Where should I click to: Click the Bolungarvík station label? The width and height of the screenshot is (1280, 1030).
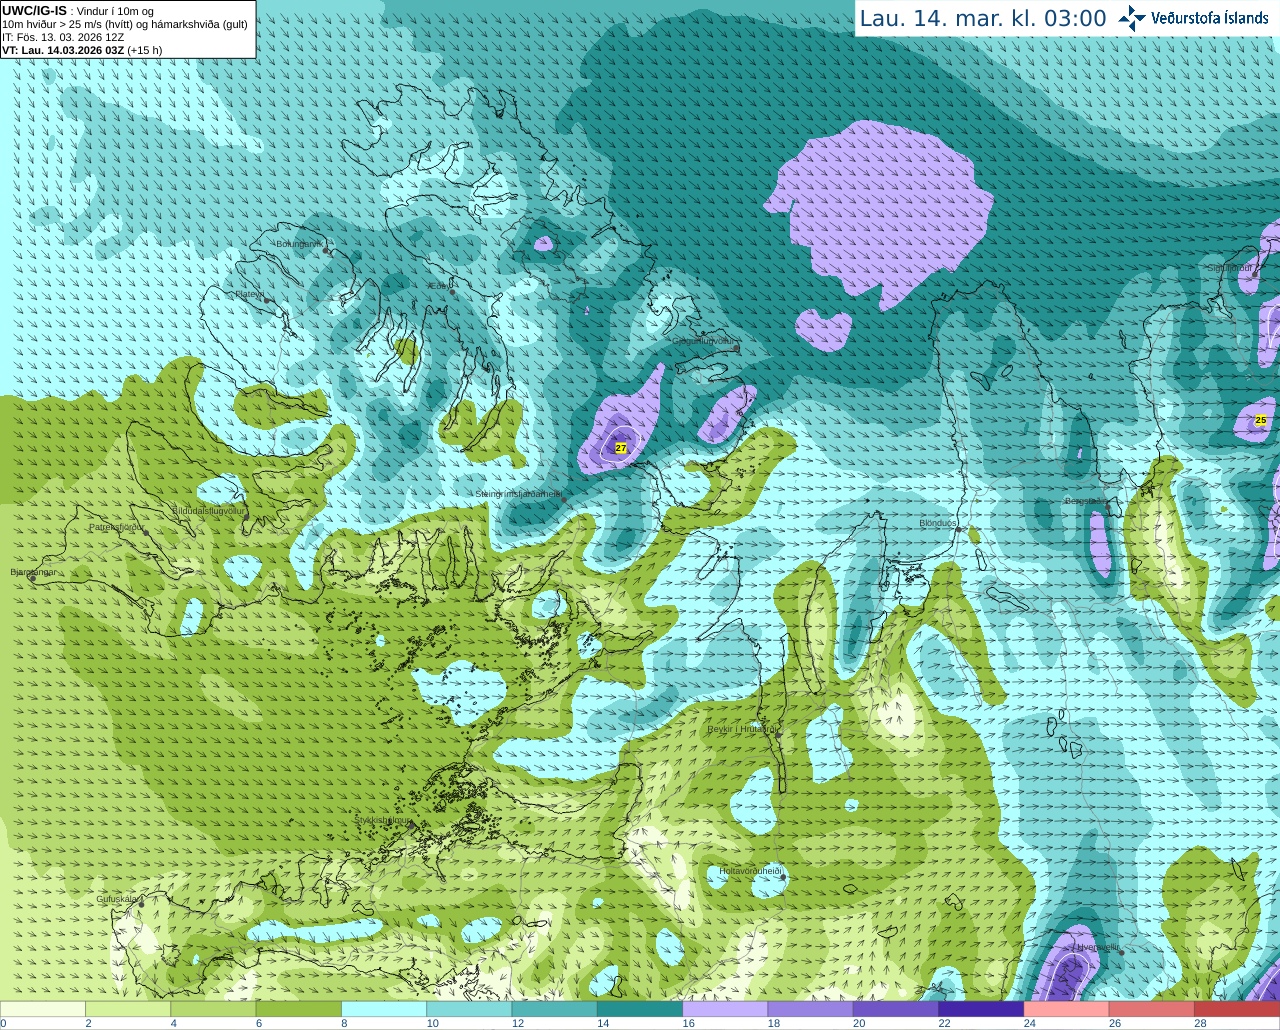tap(299, 244)
